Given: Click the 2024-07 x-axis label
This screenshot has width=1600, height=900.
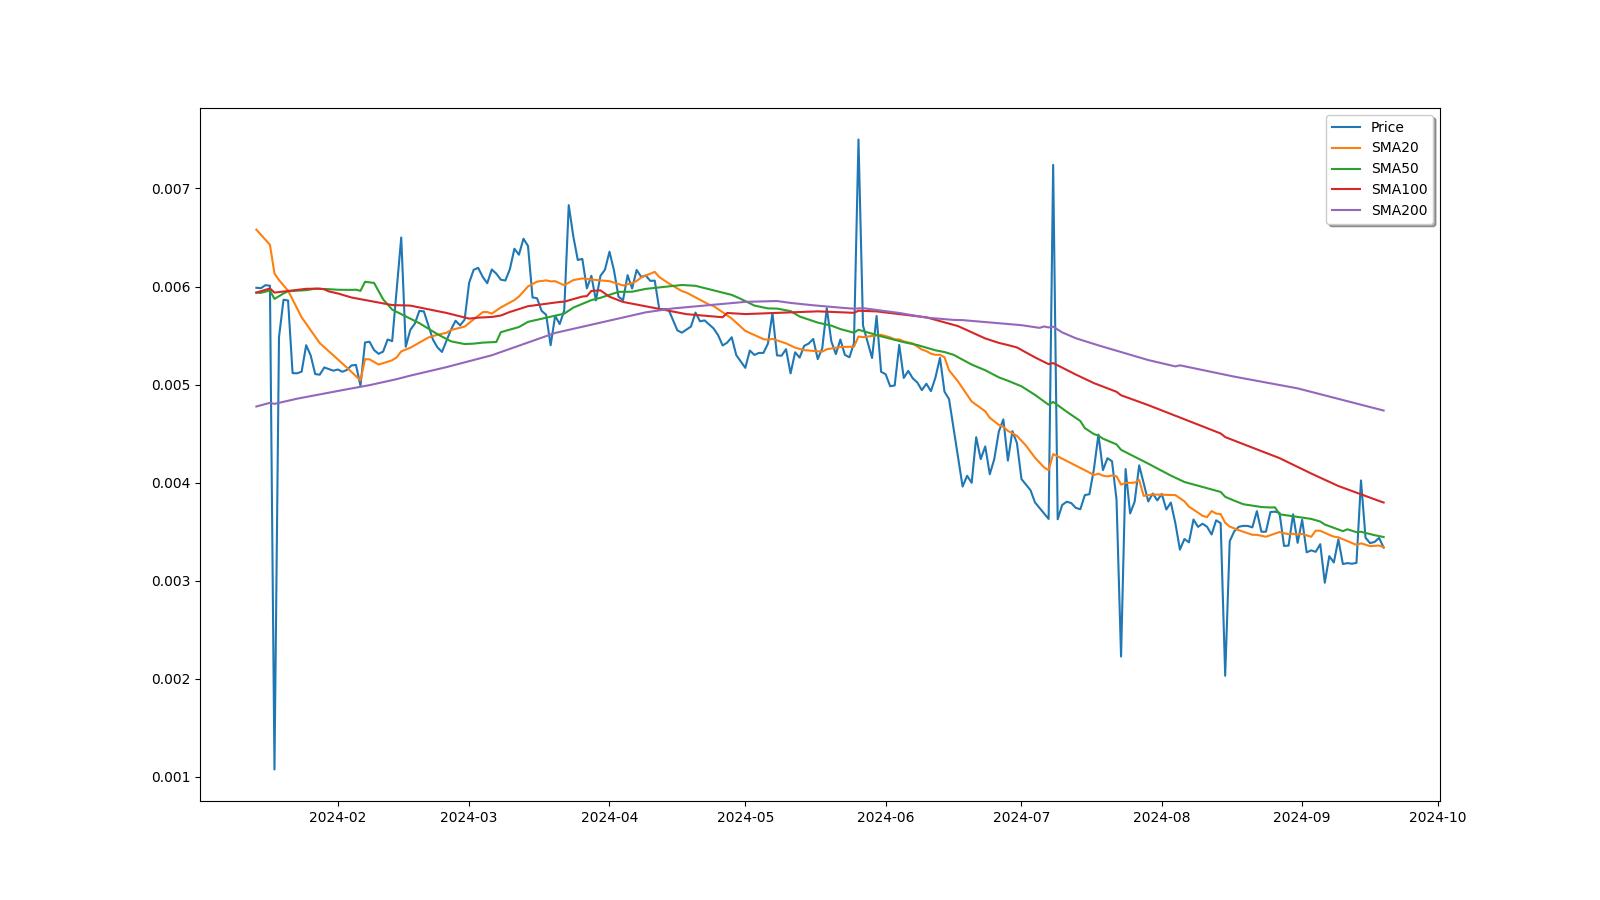Looking at the screenshot, I should point(1021,817).
